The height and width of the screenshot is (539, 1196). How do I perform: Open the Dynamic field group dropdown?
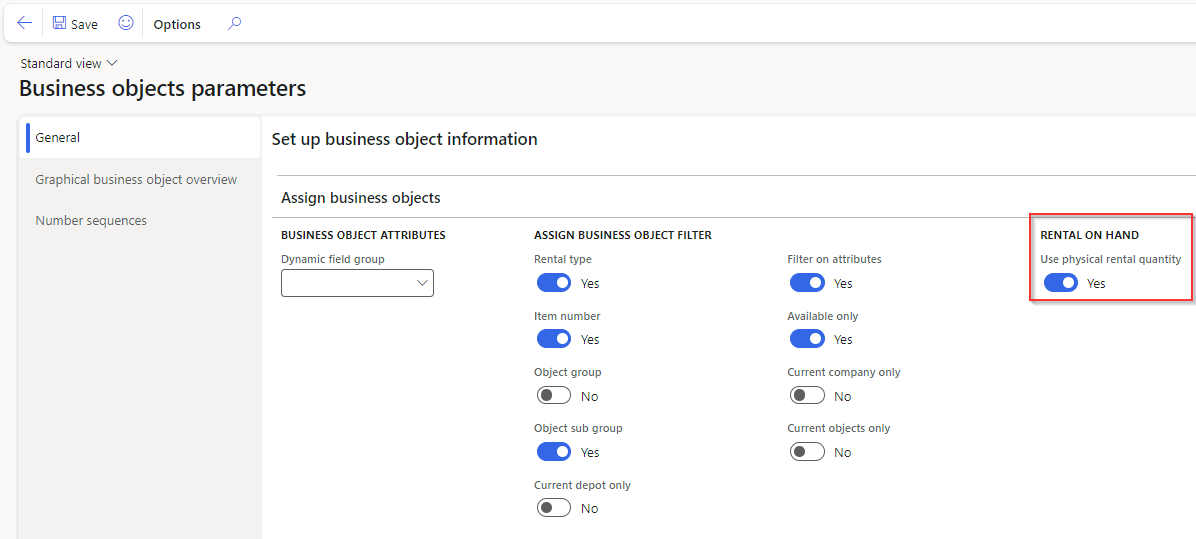(x=357, y=283)
